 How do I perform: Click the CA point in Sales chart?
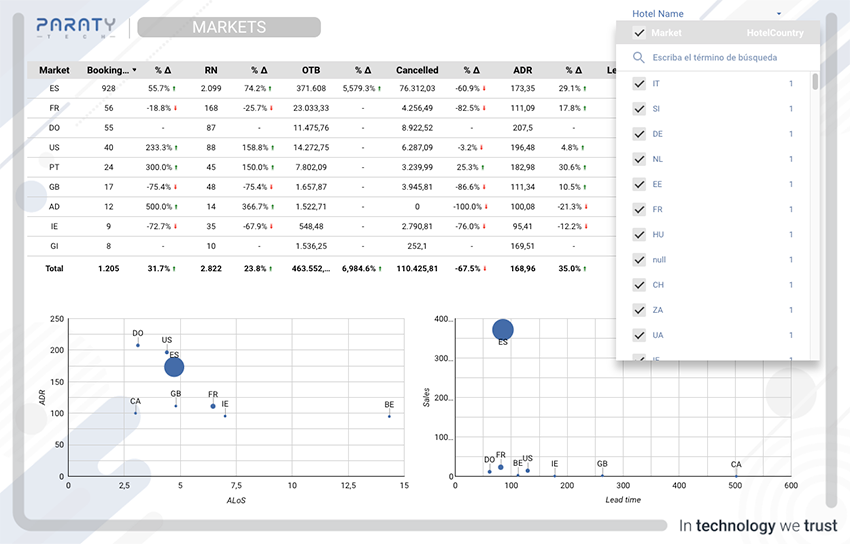tap(736, 476)
